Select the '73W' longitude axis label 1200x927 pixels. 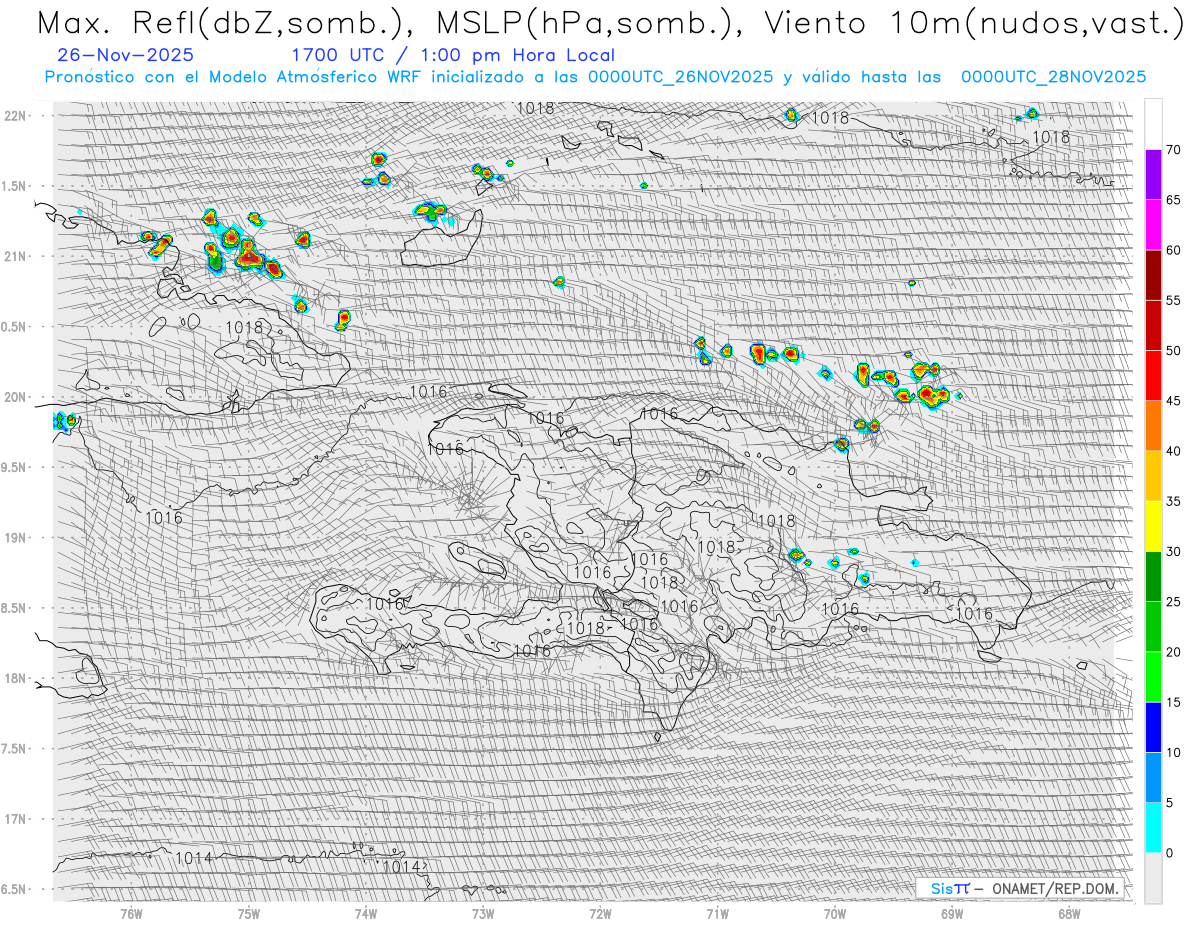pyautogui.click(x=483, y=914)
